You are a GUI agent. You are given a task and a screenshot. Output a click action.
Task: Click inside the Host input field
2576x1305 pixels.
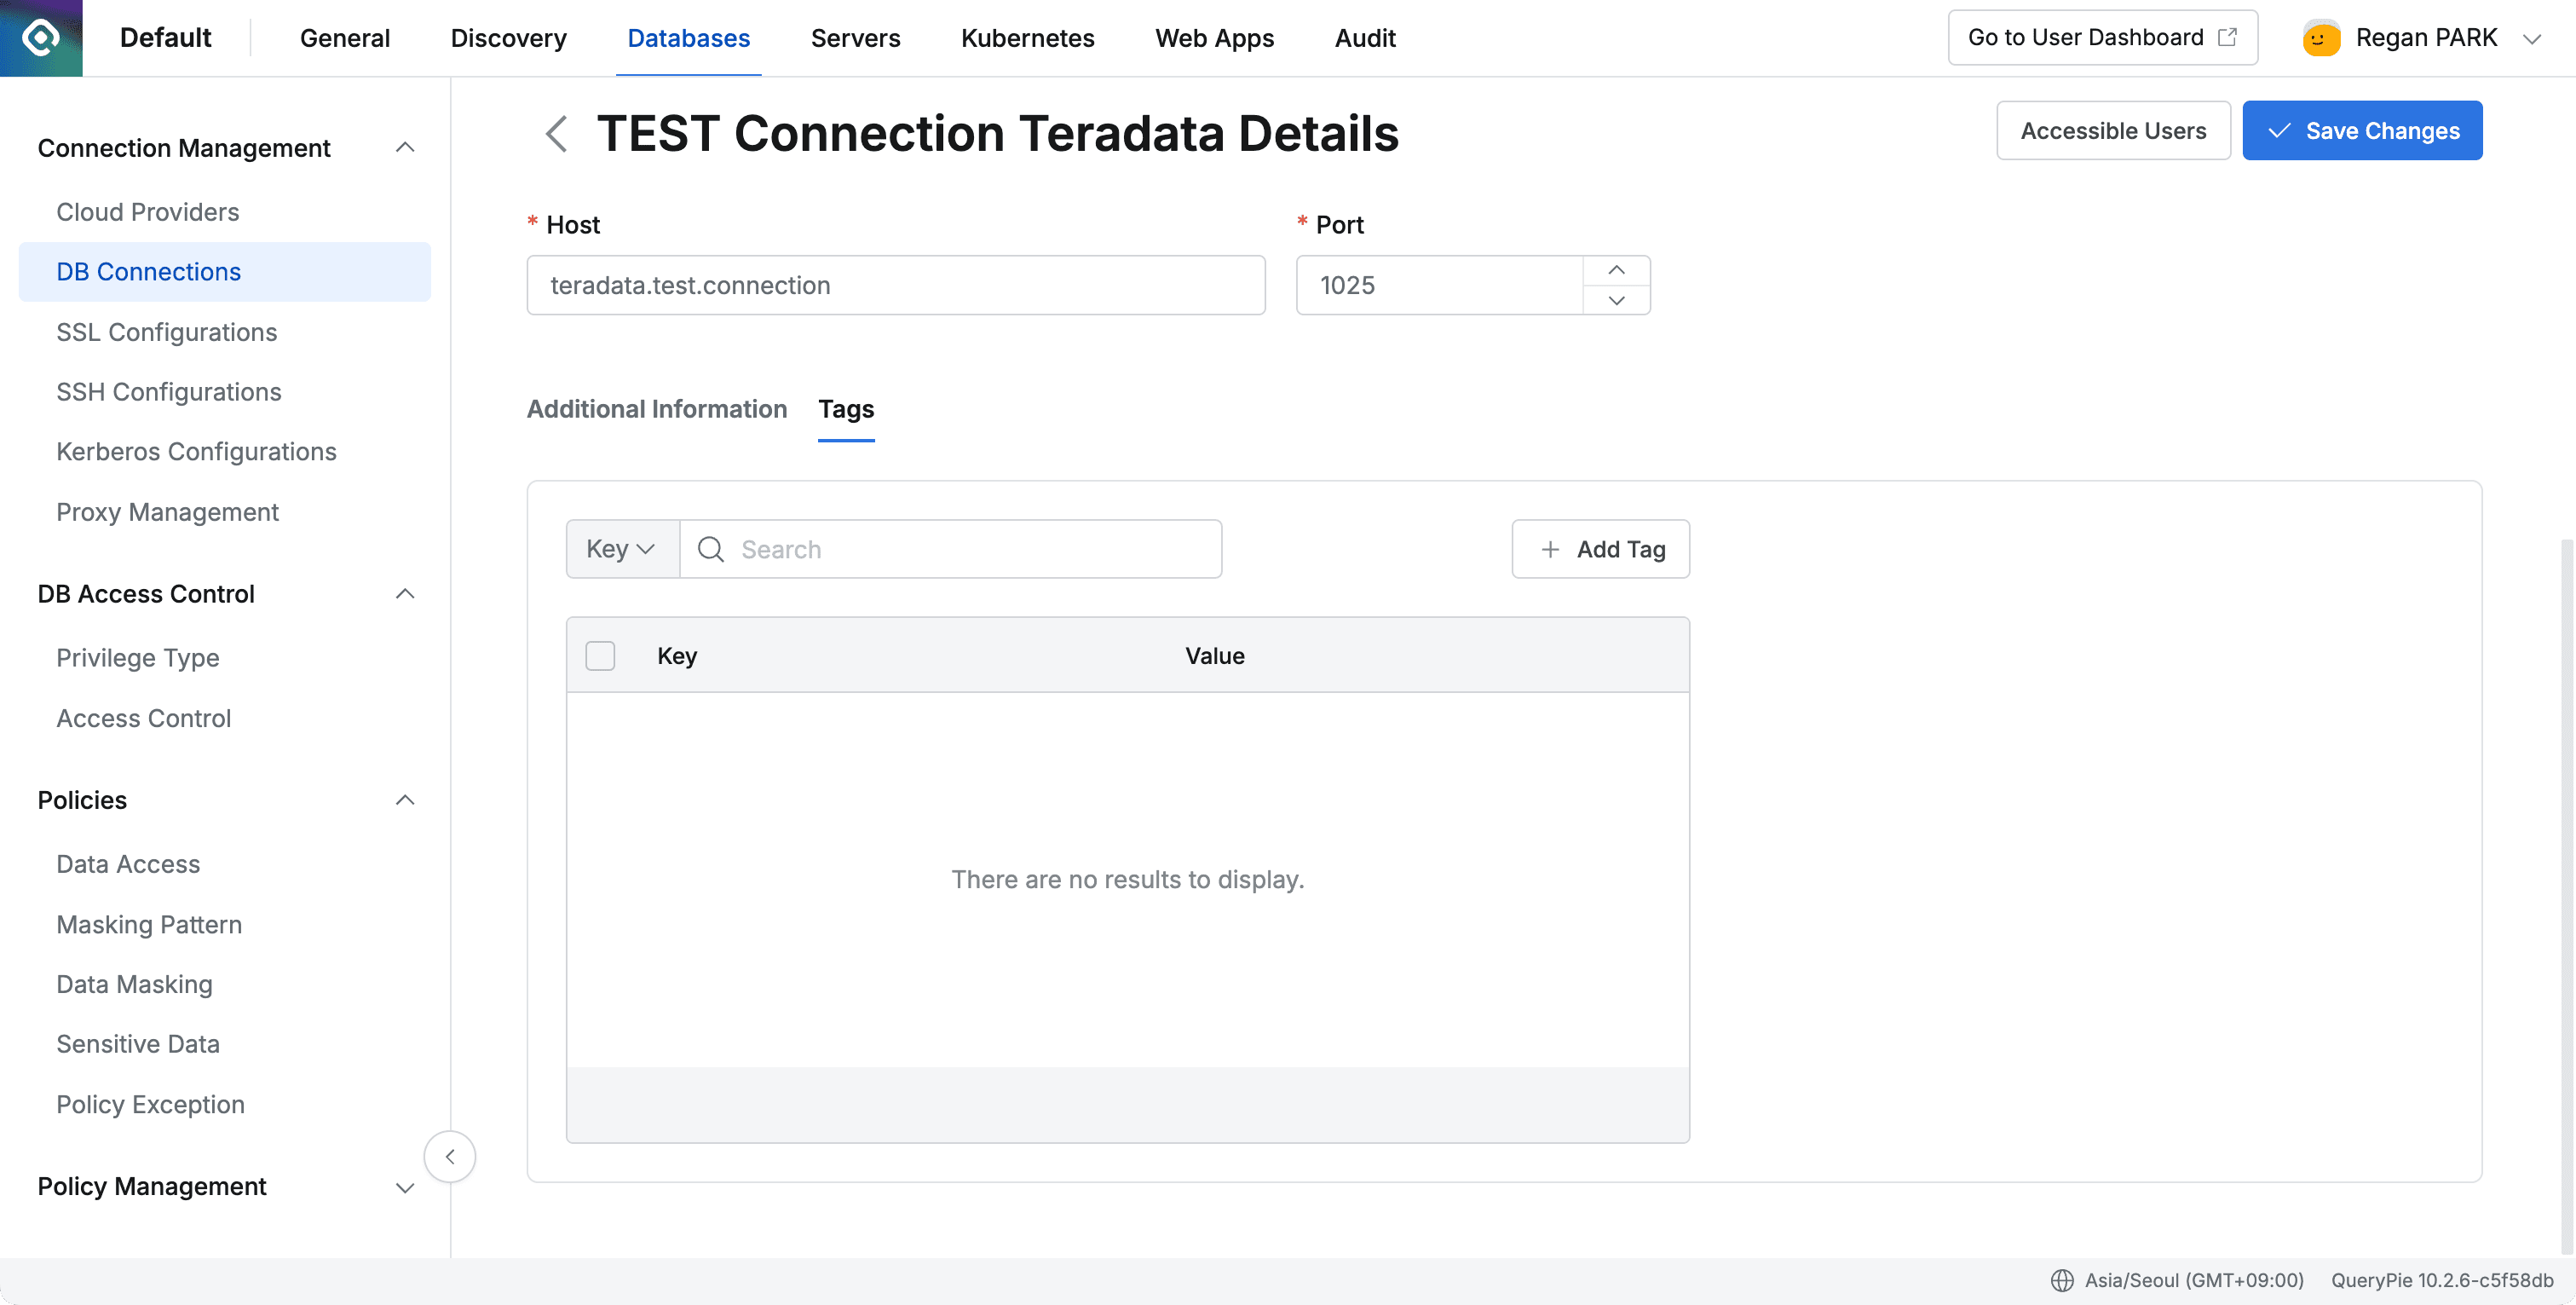tap(895, 285)
